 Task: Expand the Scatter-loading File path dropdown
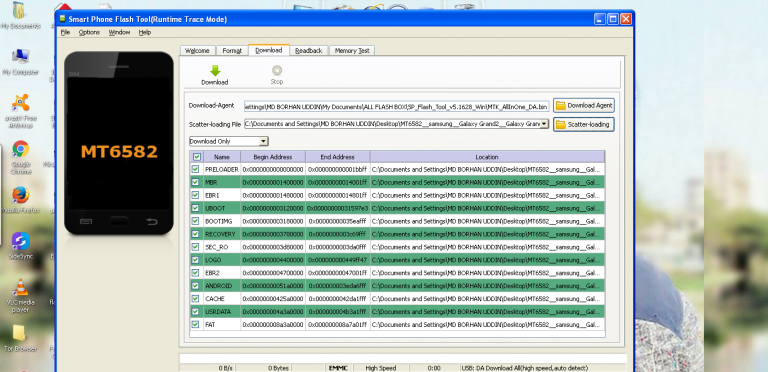pyautogui.click(x=544, y=124)
